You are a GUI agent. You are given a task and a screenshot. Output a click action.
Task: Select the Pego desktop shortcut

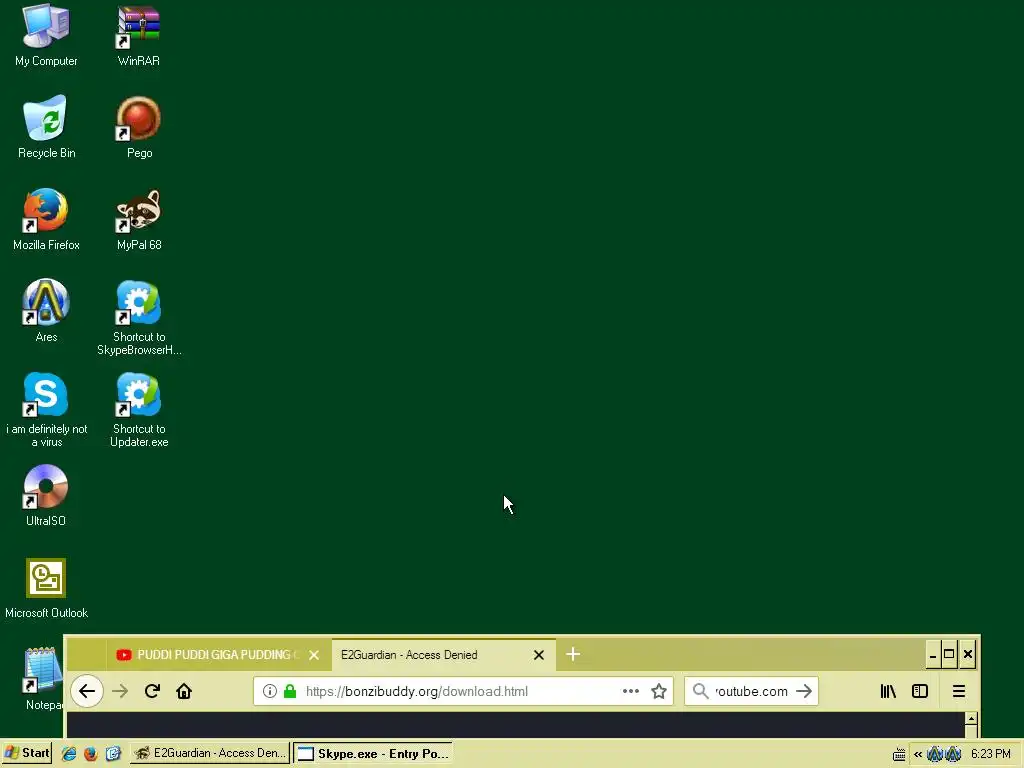point(138,127)
